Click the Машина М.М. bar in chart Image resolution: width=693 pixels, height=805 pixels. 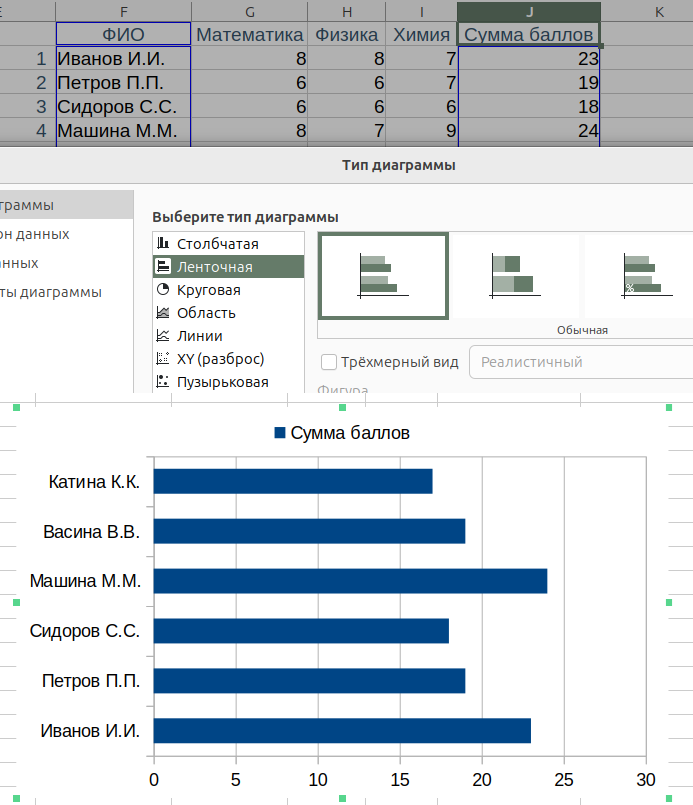click(x=350, y=581)
